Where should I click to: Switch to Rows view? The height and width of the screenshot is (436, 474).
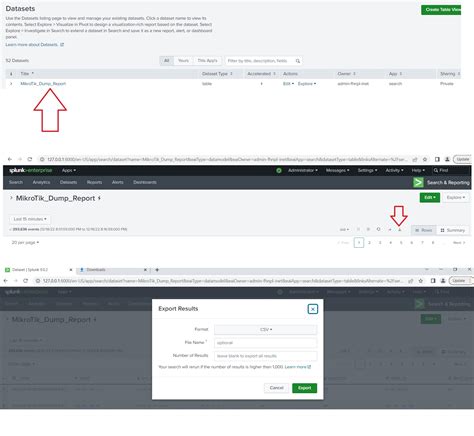[x=423, y=230]
